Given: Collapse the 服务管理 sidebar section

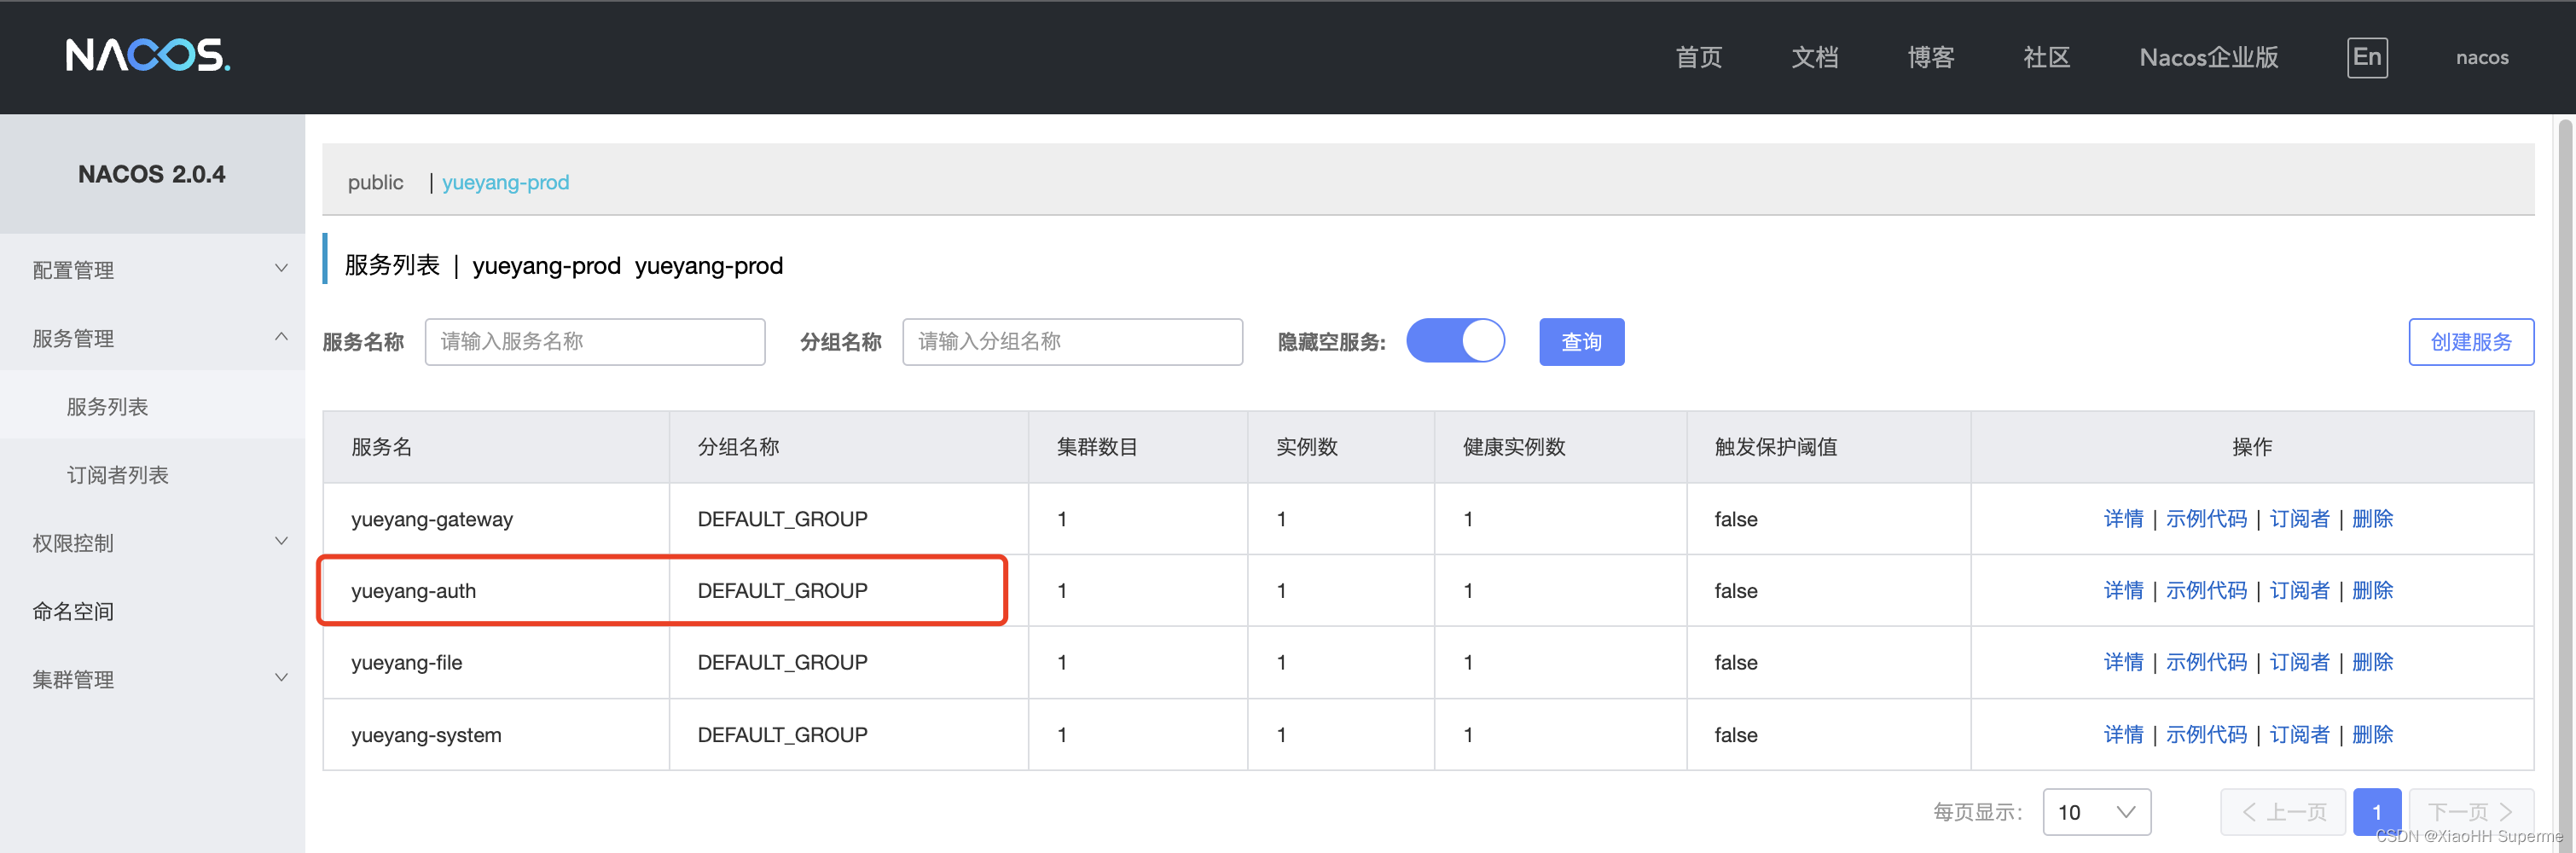Looking at the screenshot, I should (152, 338).
